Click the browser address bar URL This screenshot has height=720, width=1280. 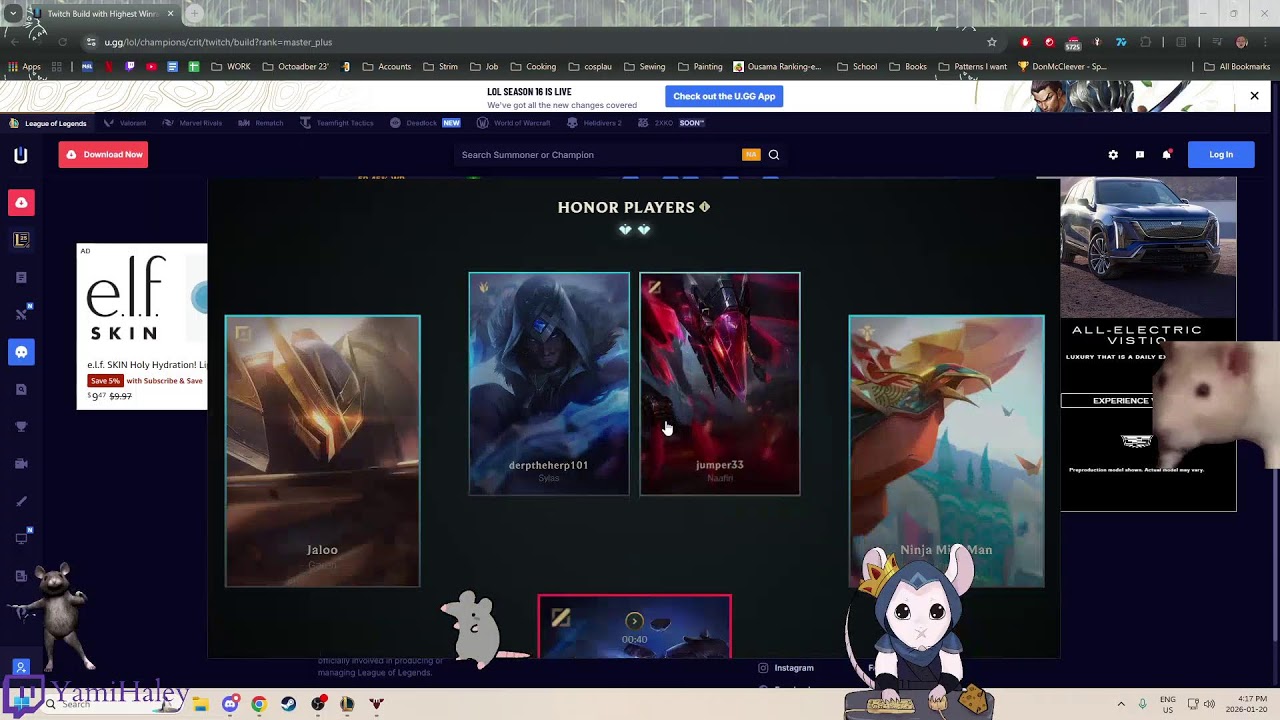tap(218, 42)
